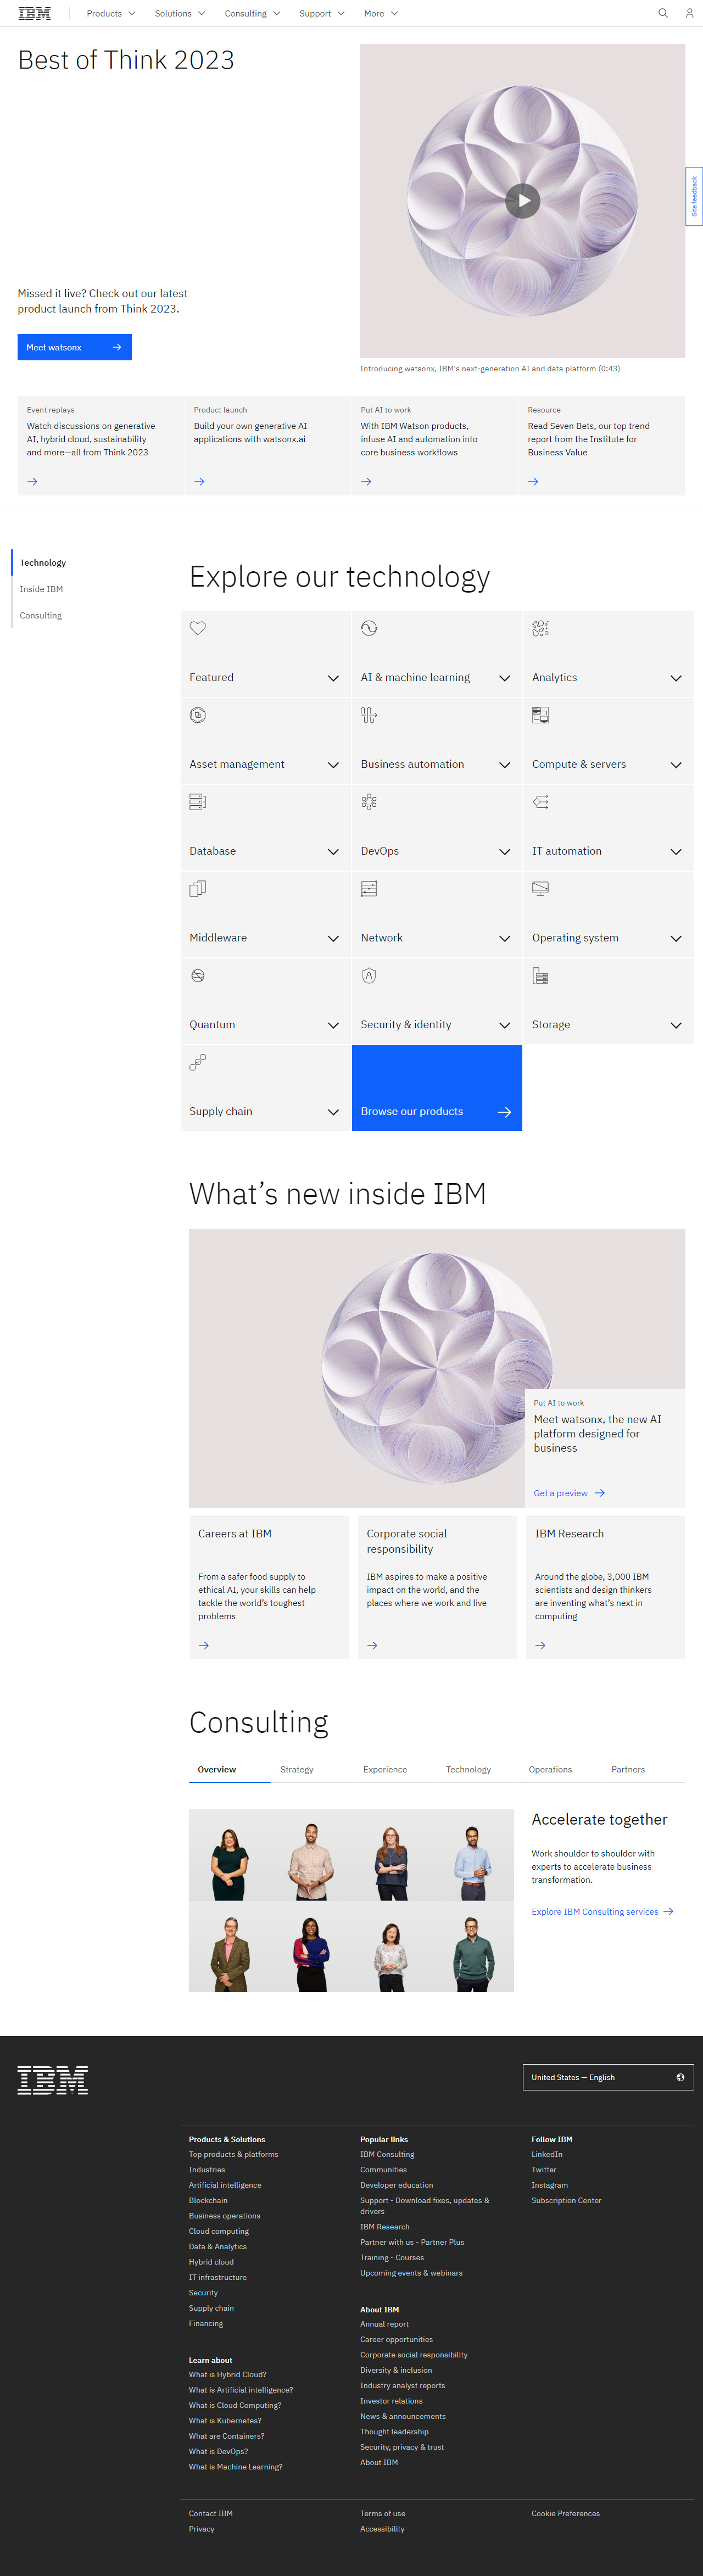
Task: Open the Products menu in the header
Action: click(x=110, y=13)
